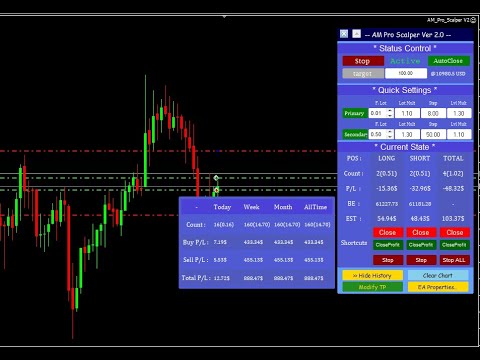Image resolution: width=480 pixels, height=360 pixels.
Task: Click Today Buy P/L value 7.19$
Action: click(x=220, y=242)
